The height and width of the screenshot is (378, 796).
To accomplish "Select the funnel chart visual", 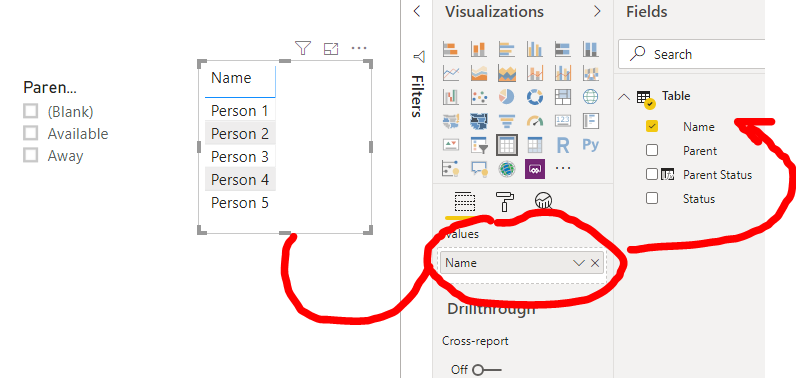I will click(507, 121).
